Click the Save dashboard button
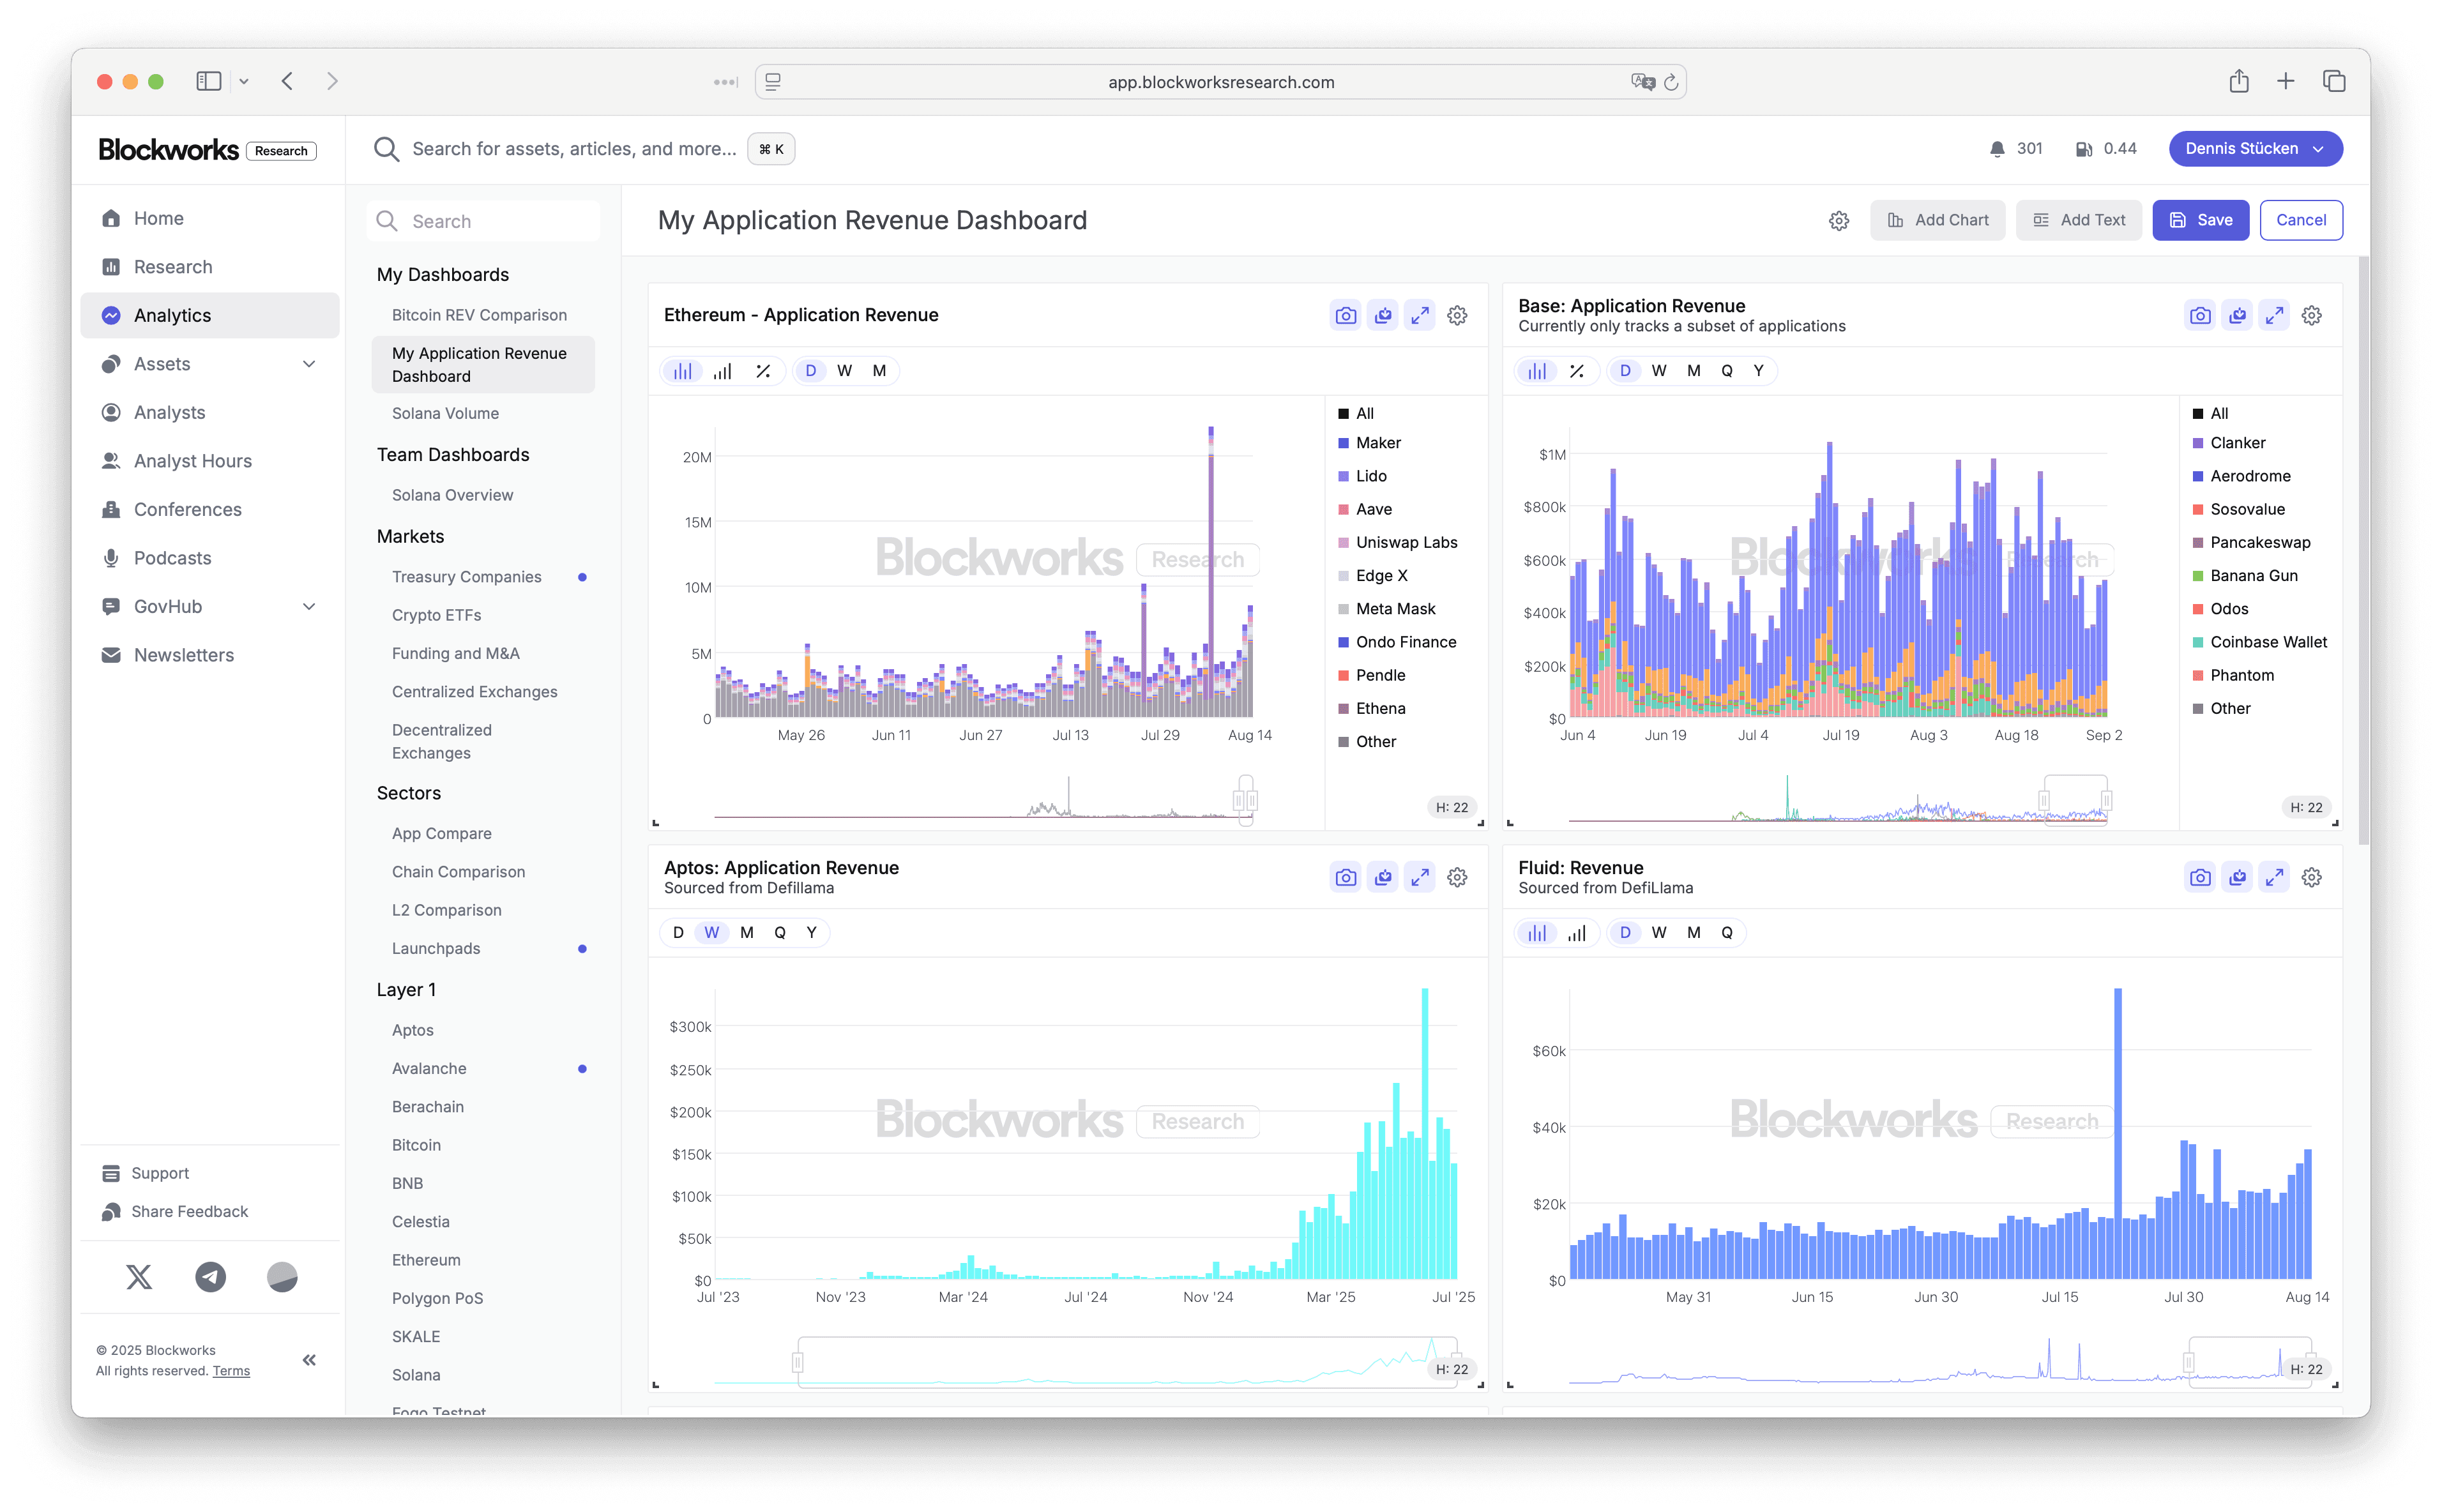The height and width of the screenshot is (1512, 2442). coord(2200,221)
